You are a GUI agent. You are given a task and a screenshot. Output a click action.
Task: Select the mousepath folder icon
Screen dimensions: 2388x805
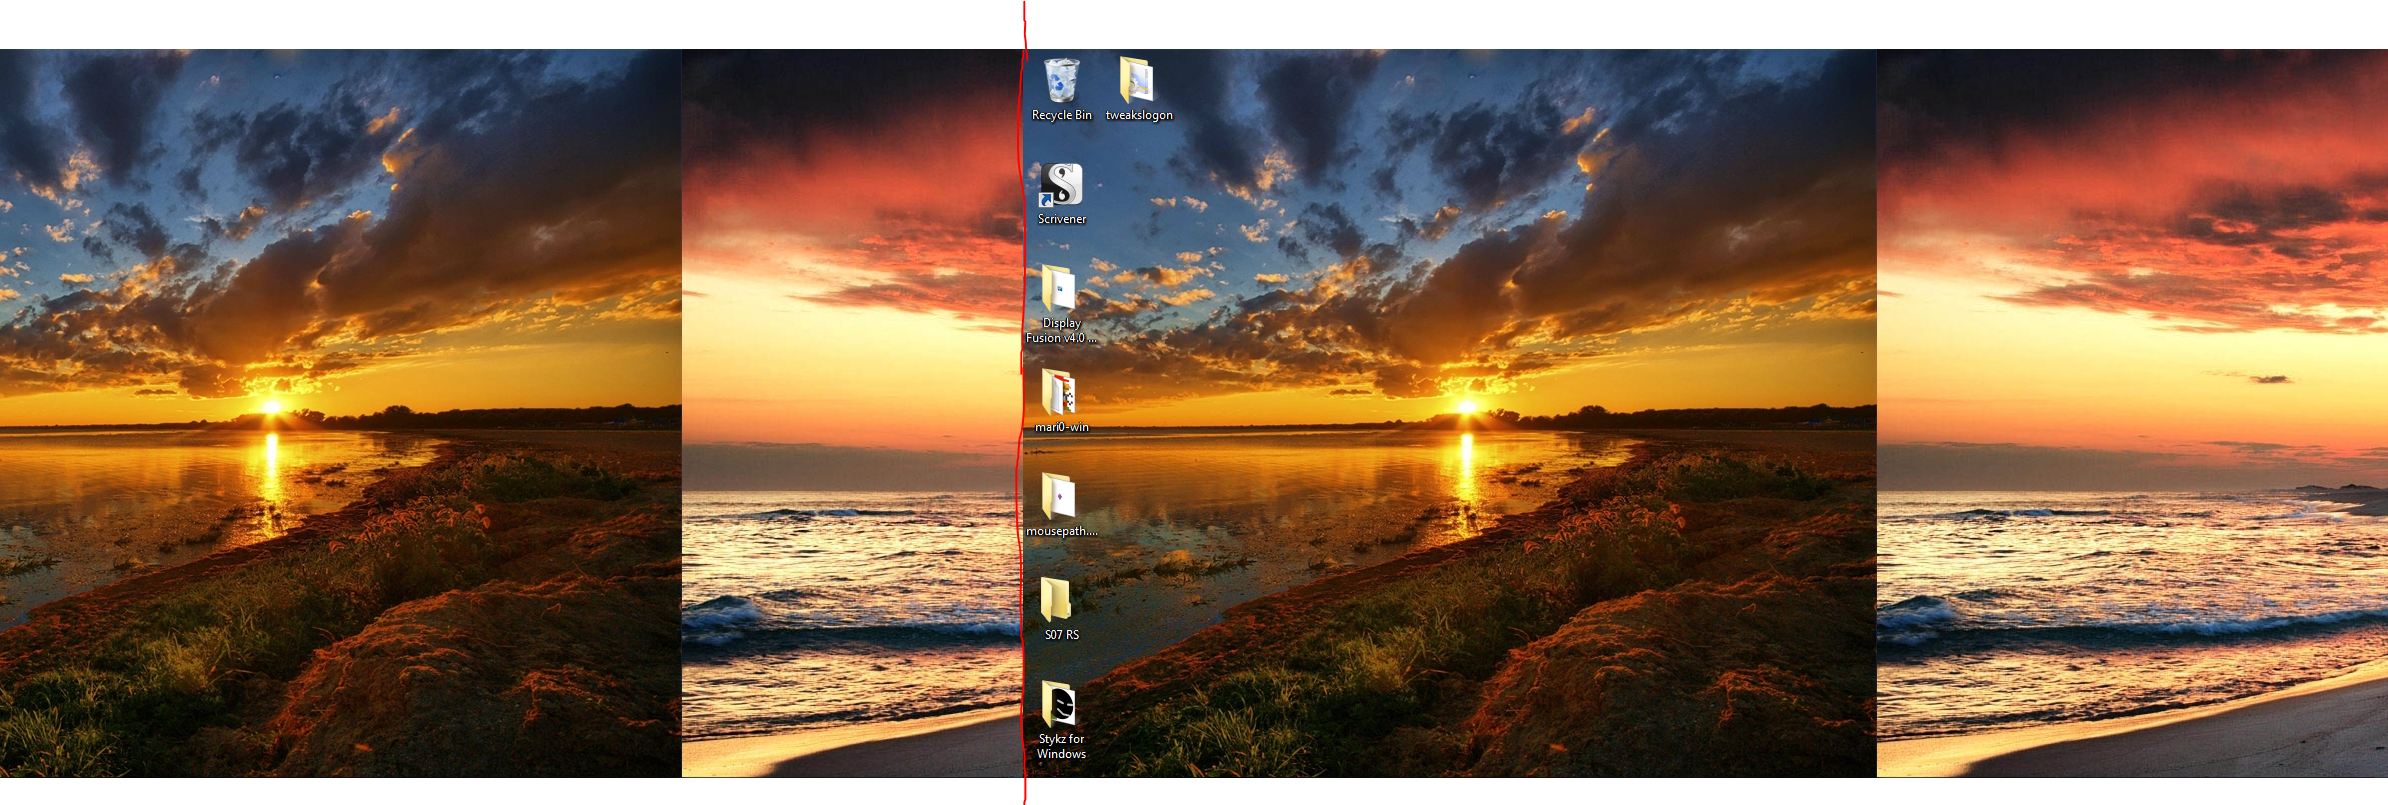(1060, 497)
